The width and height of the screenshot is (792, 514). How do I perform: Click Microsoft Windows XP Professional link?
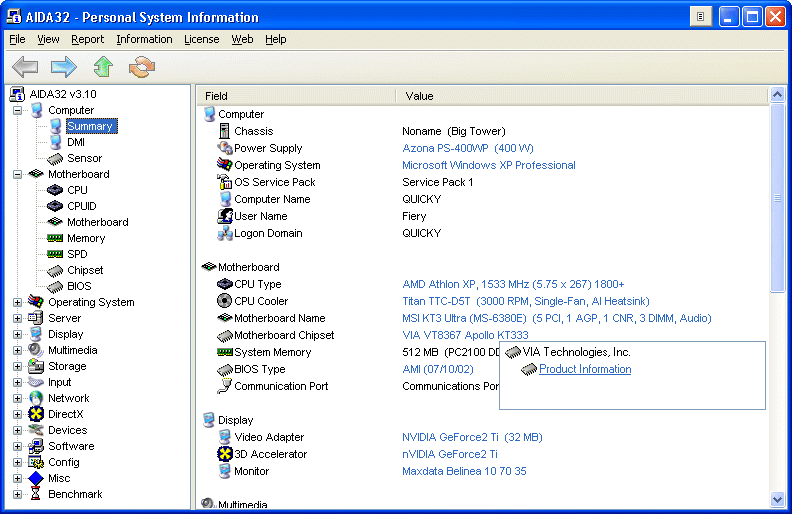(488, 166)
